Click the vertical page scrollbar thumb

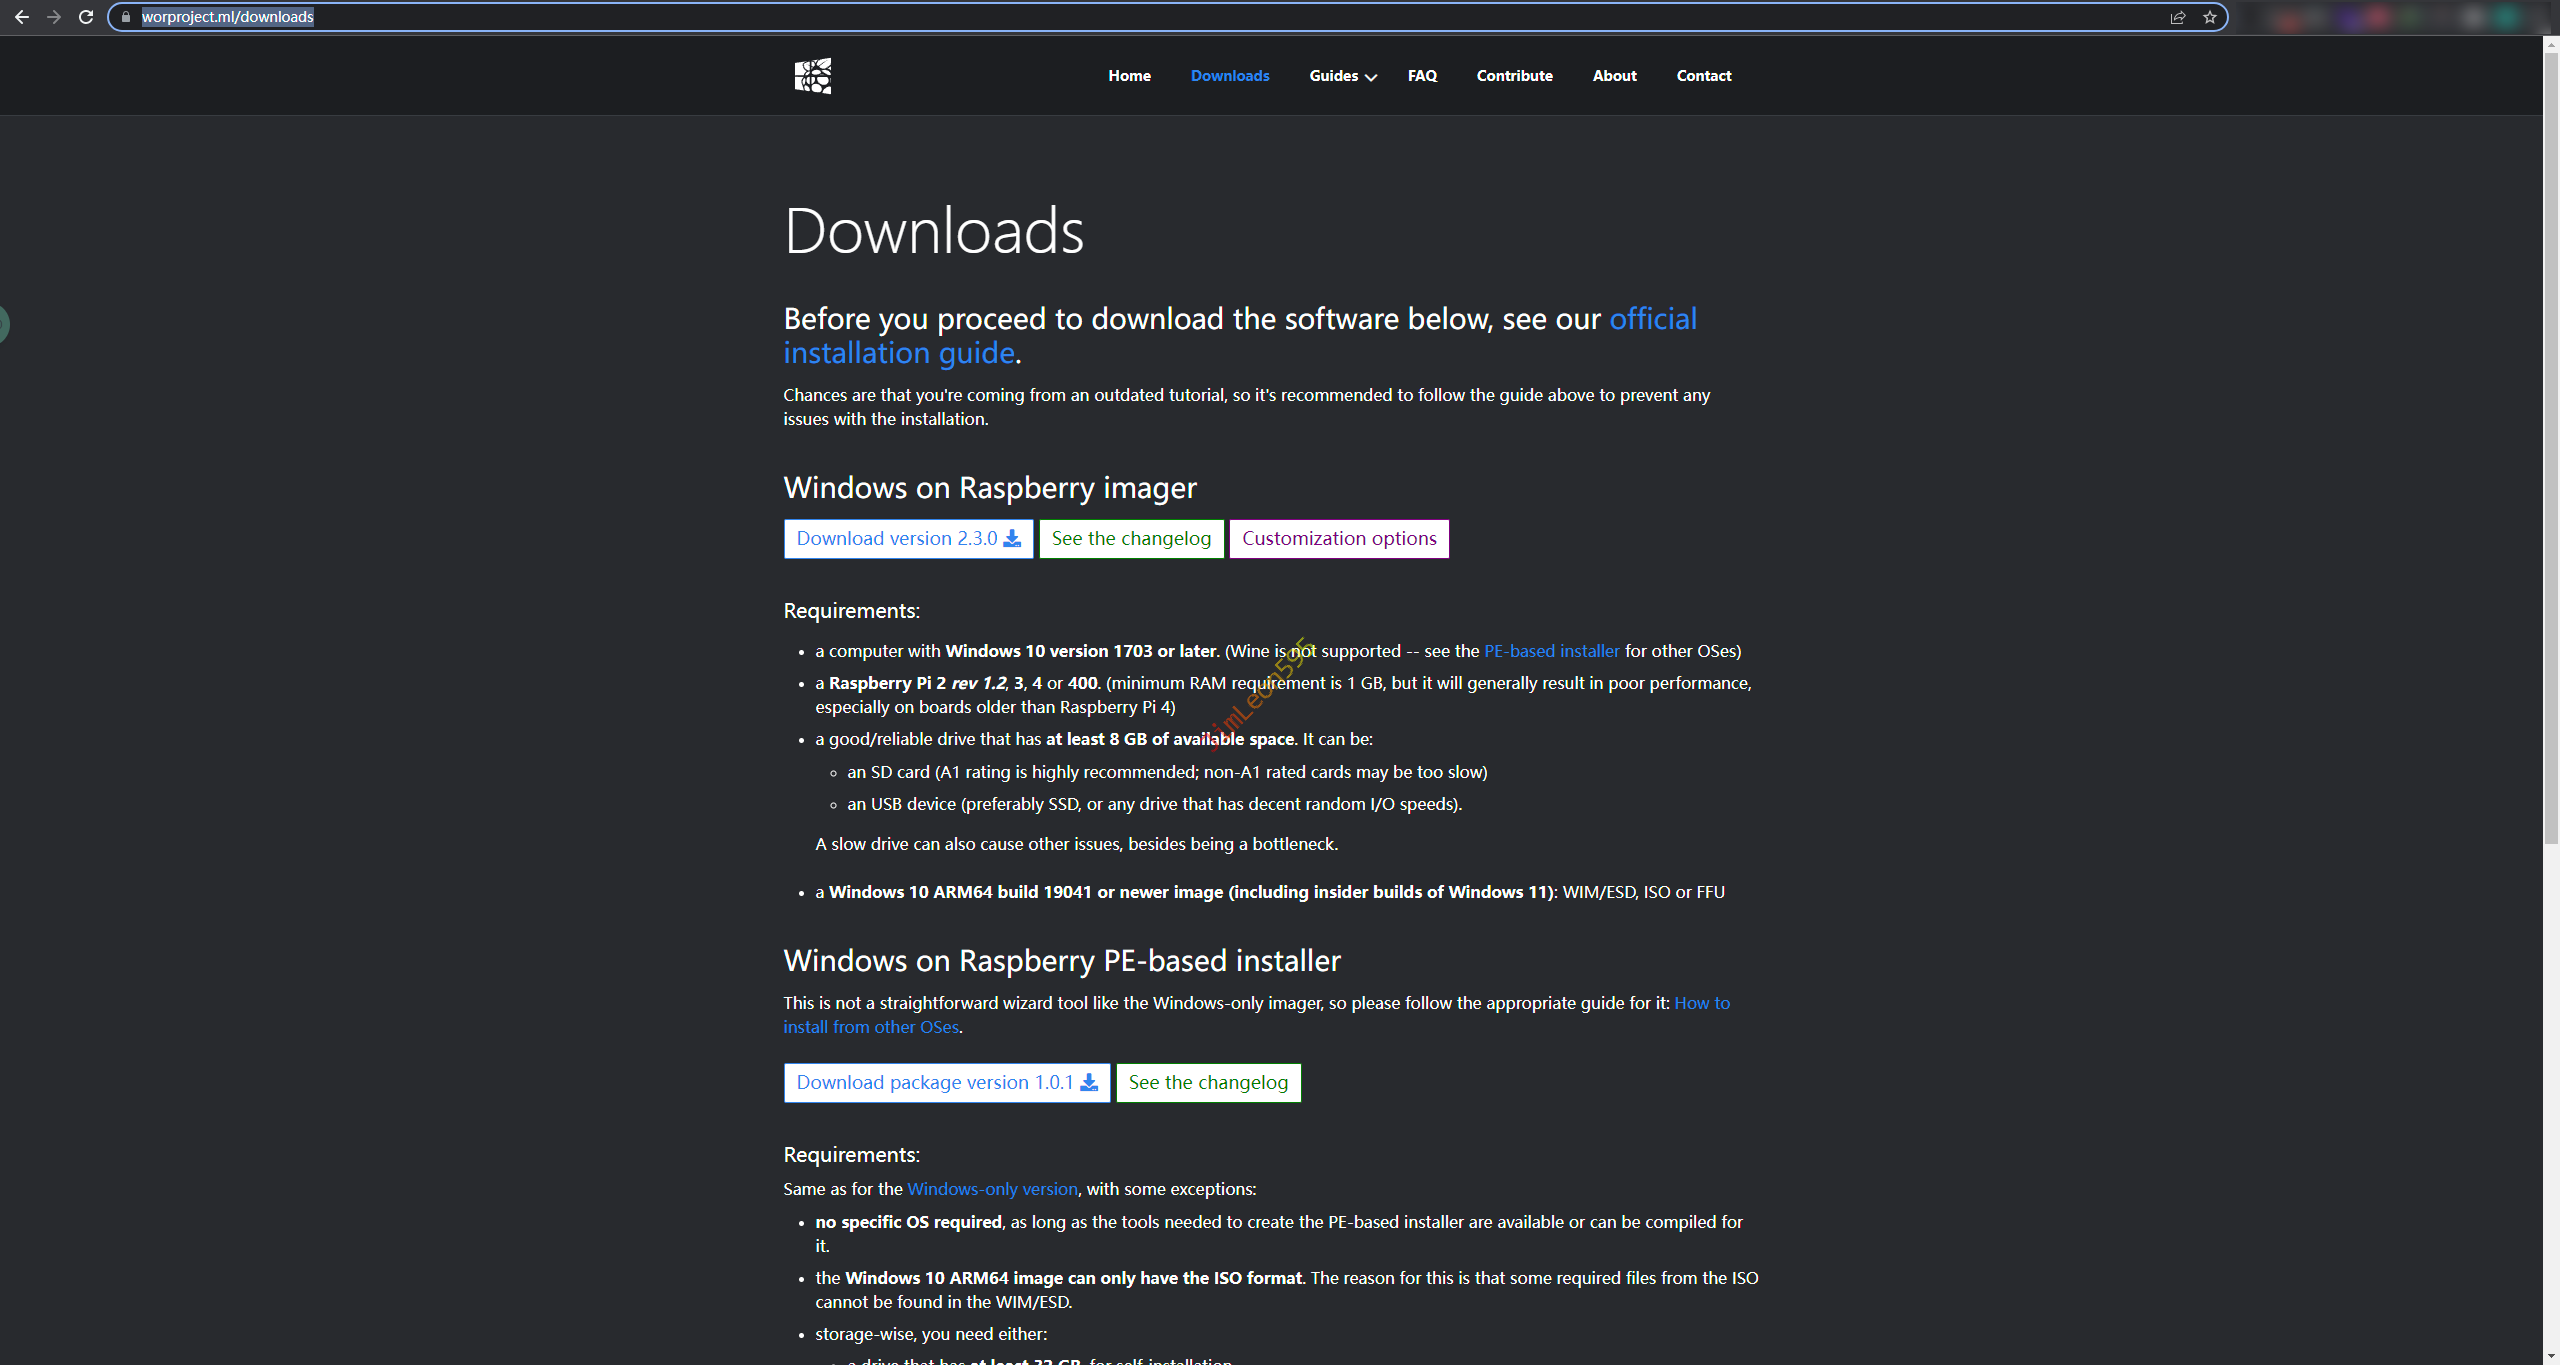(2550, 450)
